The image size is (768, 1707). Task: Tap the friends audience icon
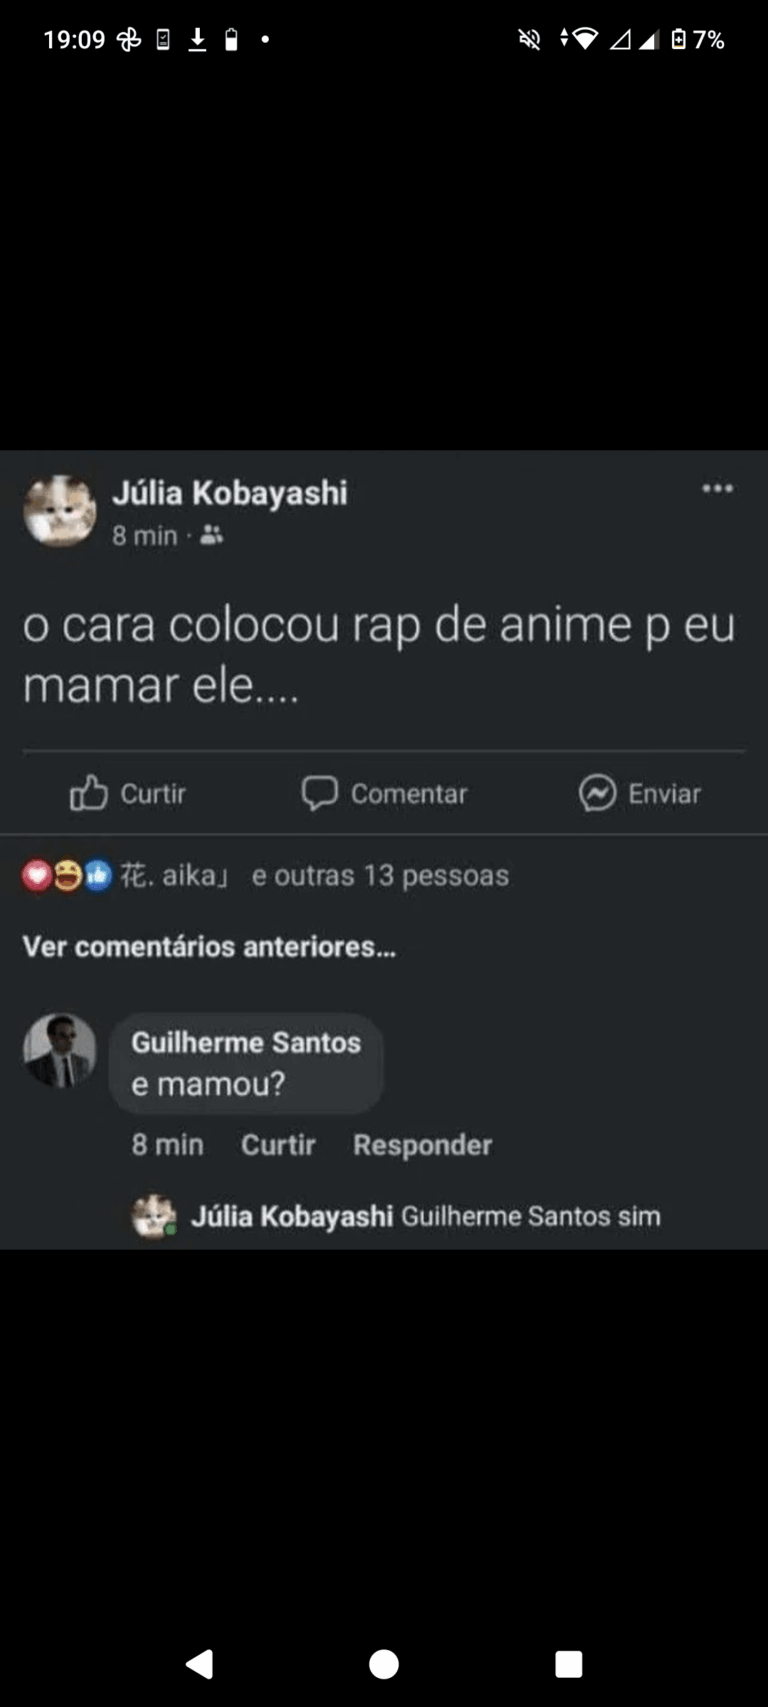click(x=211, y=536)
